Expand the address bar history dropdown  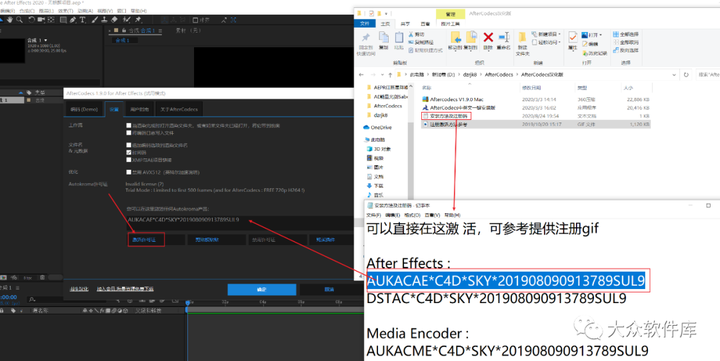pyautogui.click(x=674, y=74)
